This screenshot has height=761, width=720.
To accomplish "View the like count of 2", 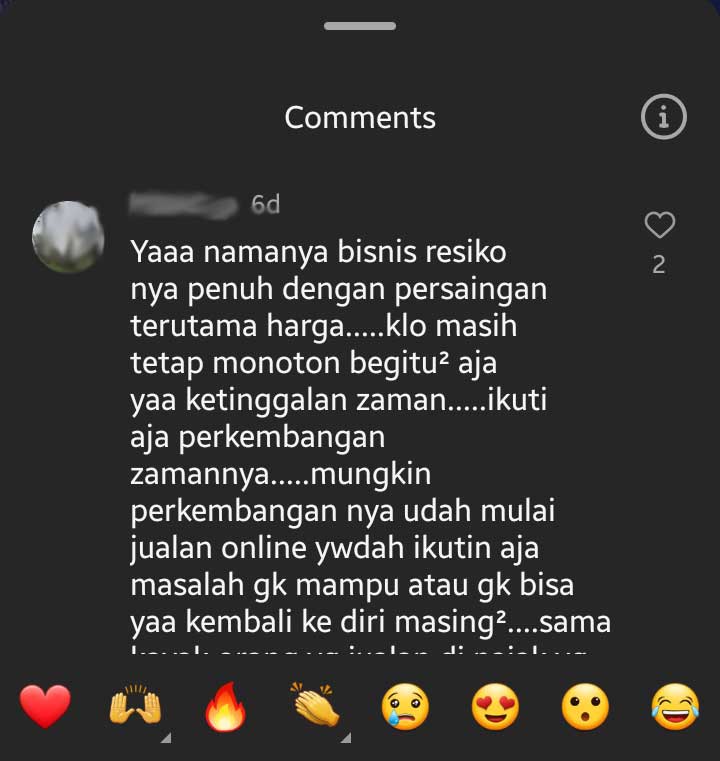I will point(659,265).
